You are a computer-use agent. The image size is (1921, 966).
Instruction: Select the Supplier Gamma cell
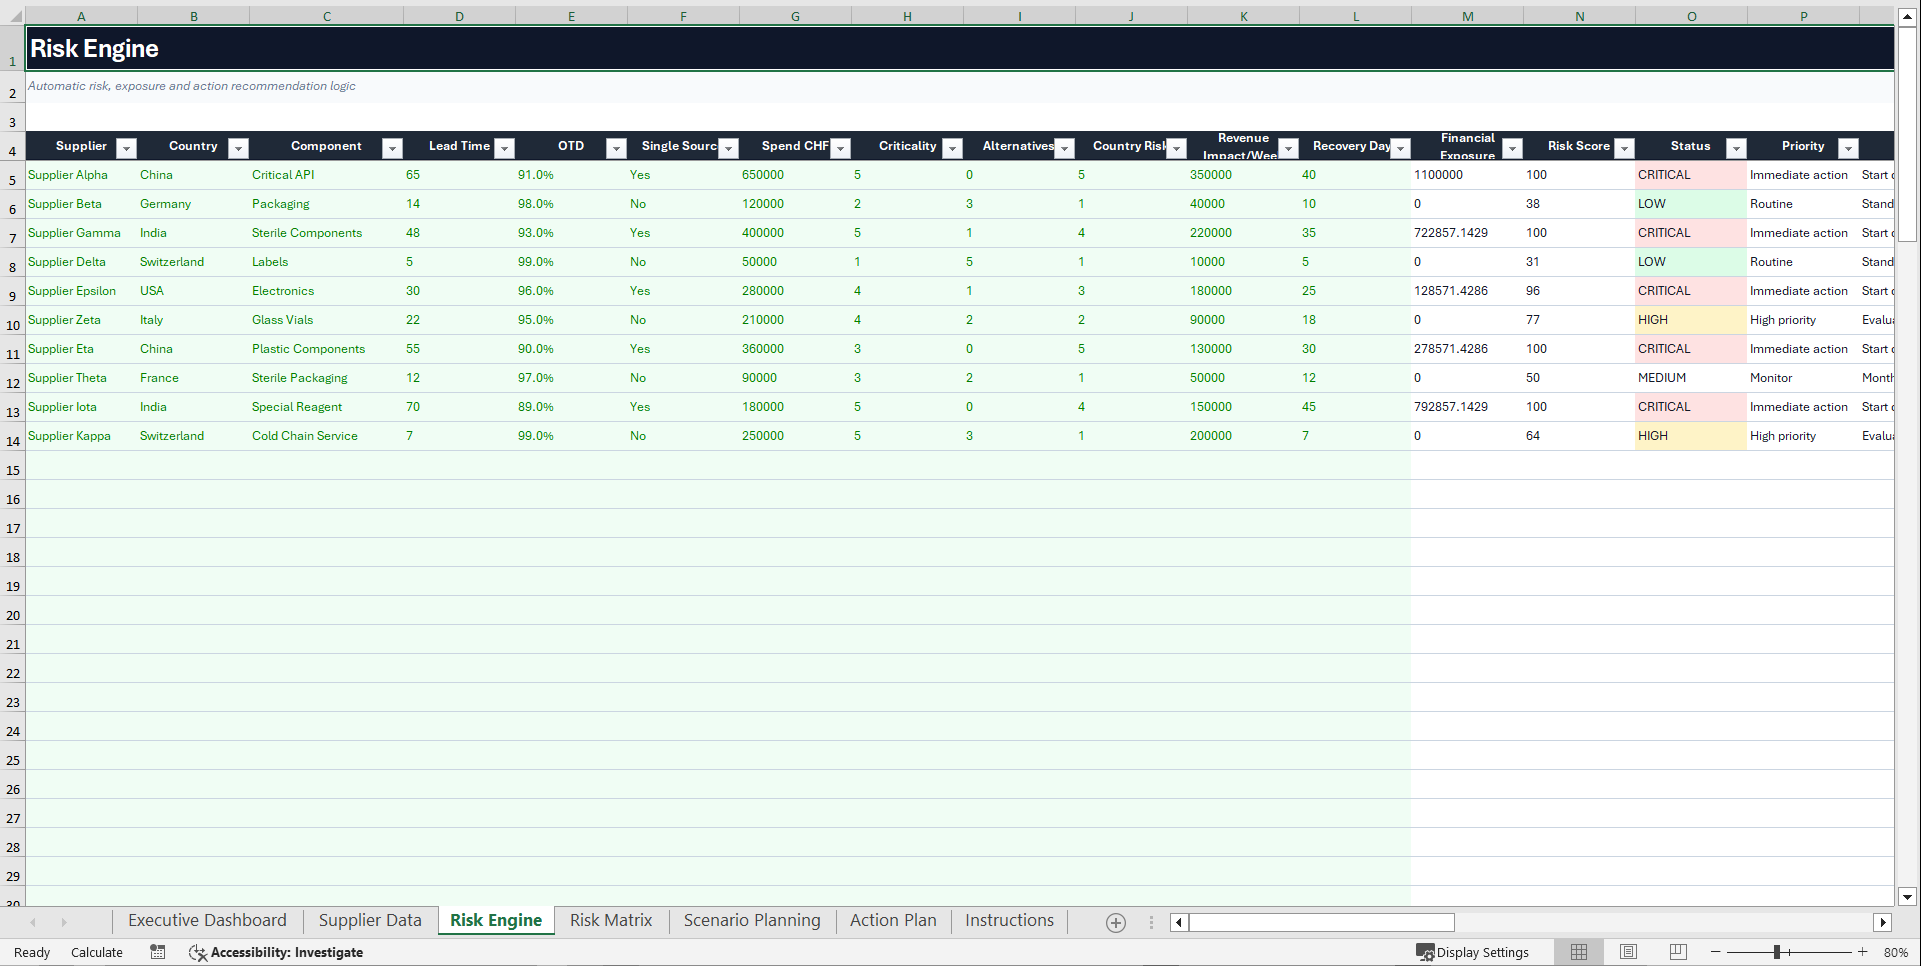[x=81, y=233]
